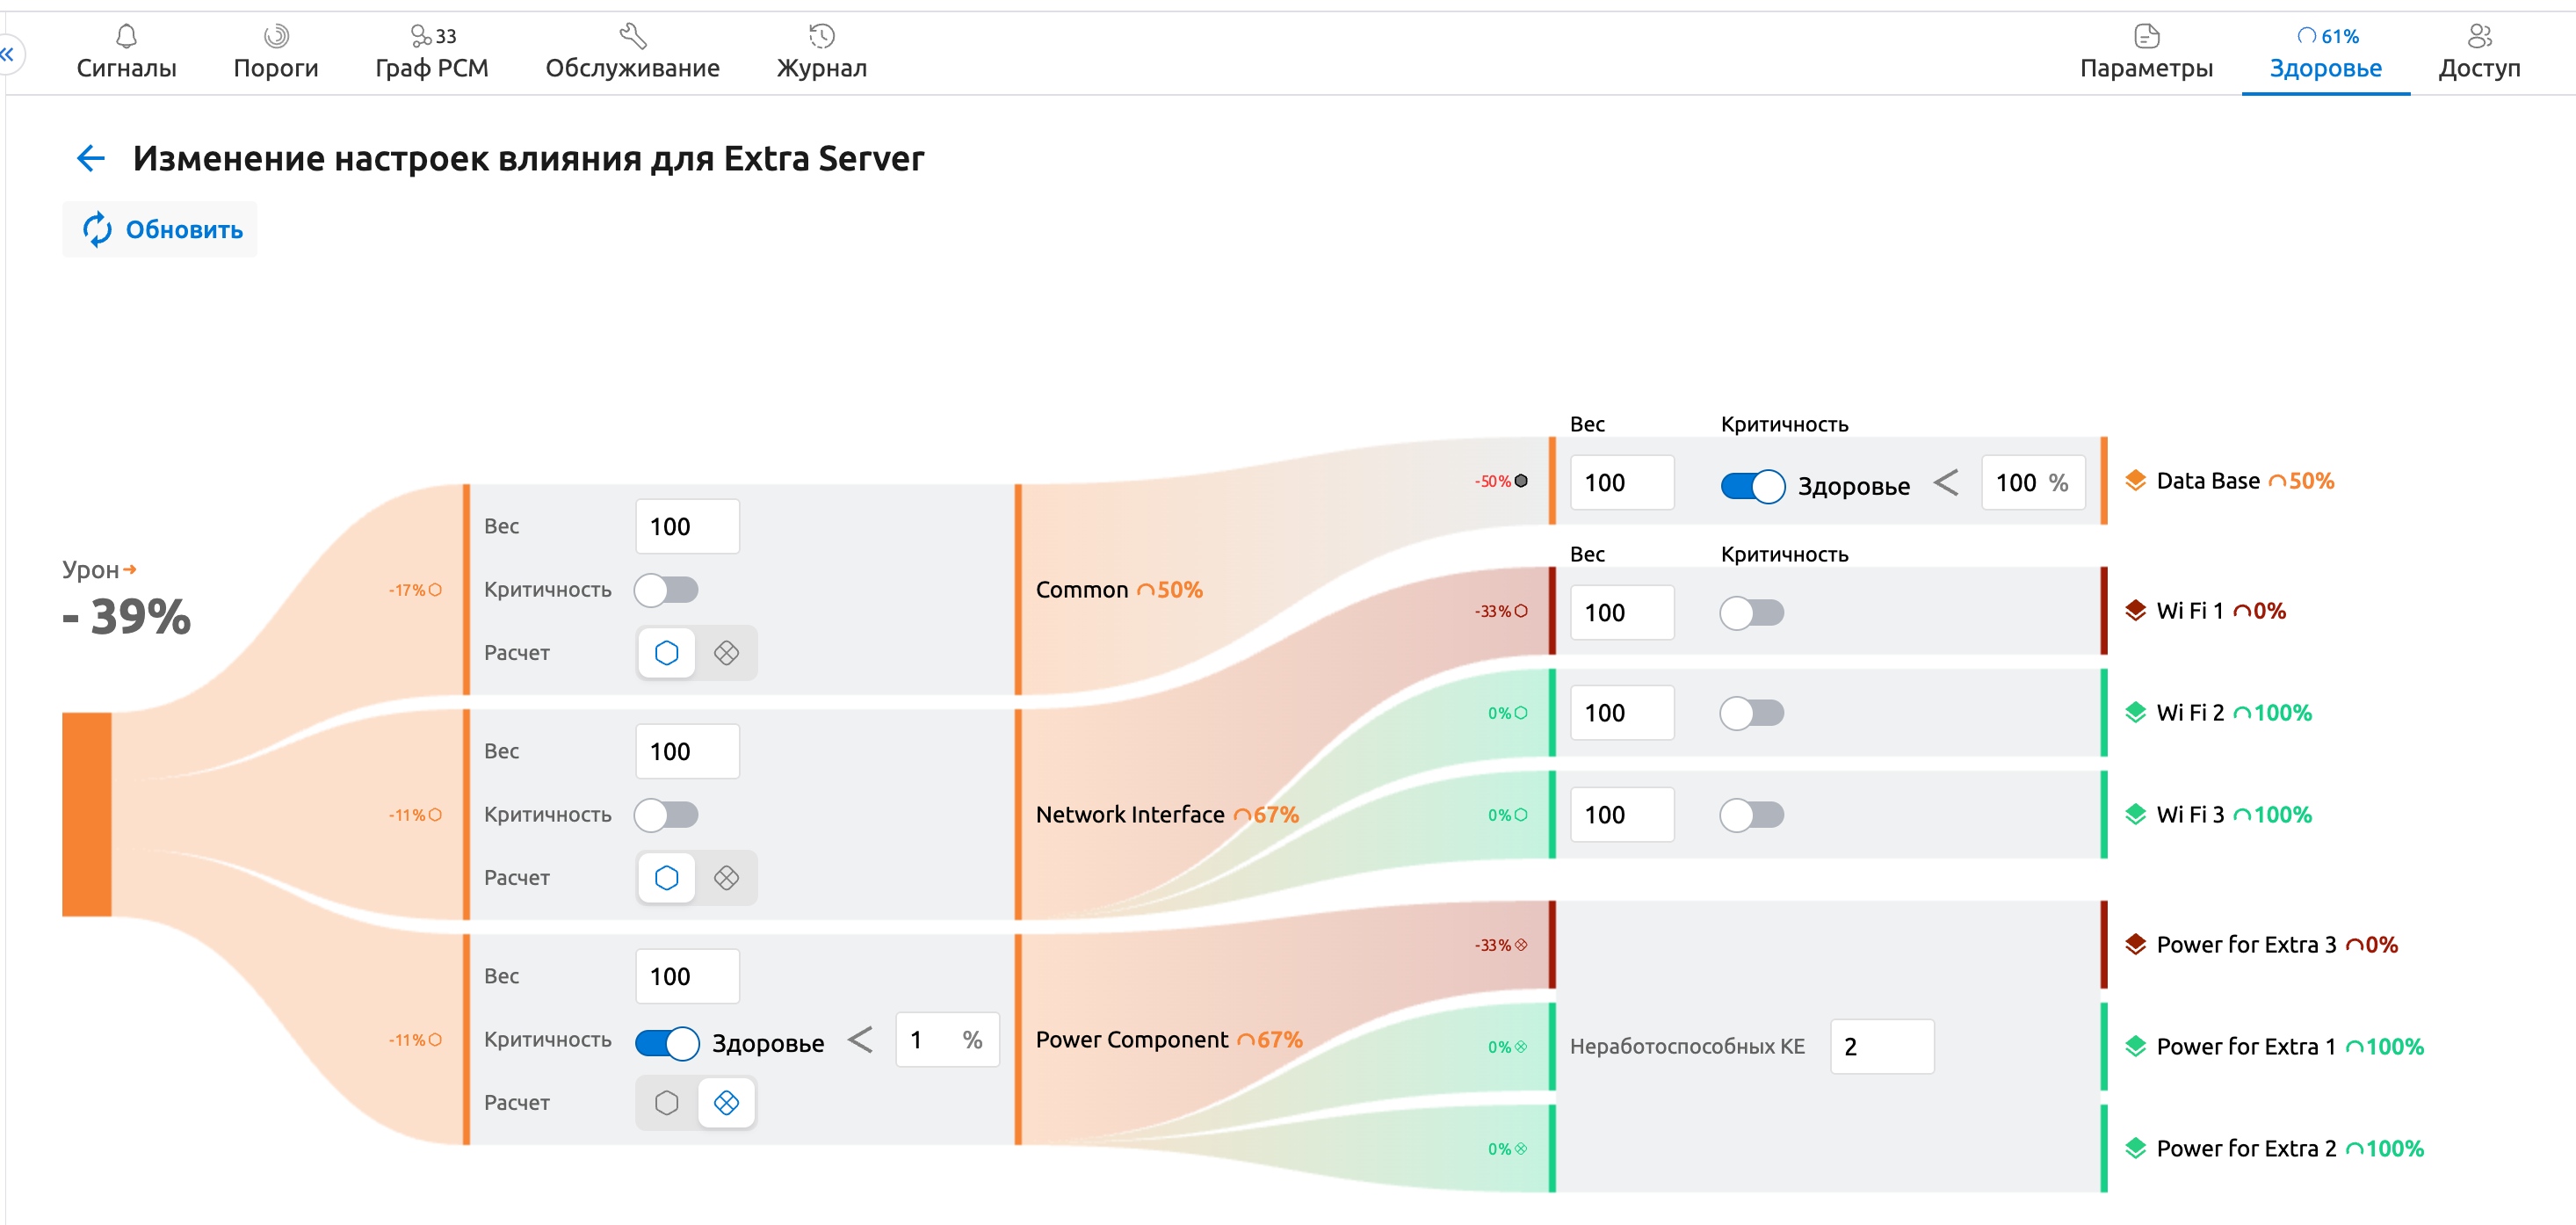Open the Сигналы tab
Viewport: 2576px width, 1225px height.
(126, 53)
